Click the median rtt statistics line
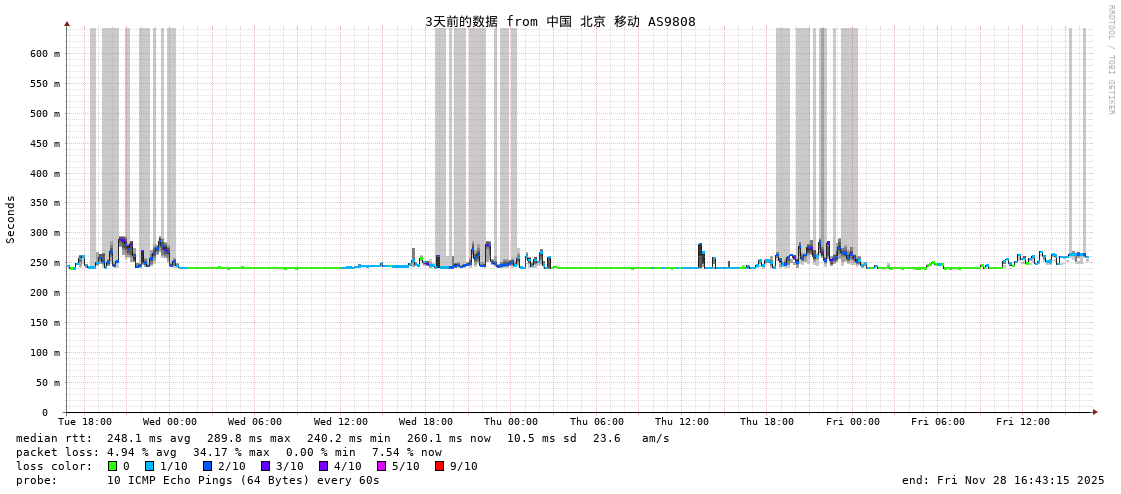The image size is (1121, 494). coord(343,438)
